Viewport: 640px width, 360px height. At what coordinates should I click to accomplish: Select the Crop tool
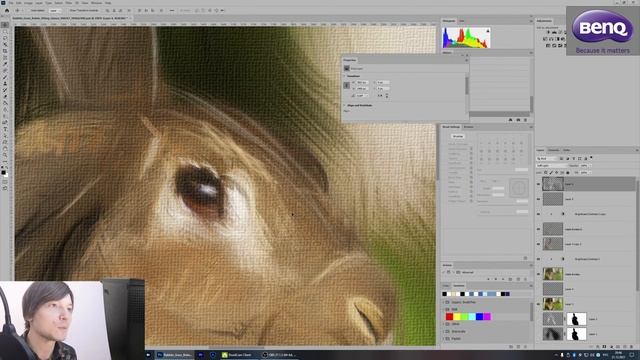tap(5, 51)
